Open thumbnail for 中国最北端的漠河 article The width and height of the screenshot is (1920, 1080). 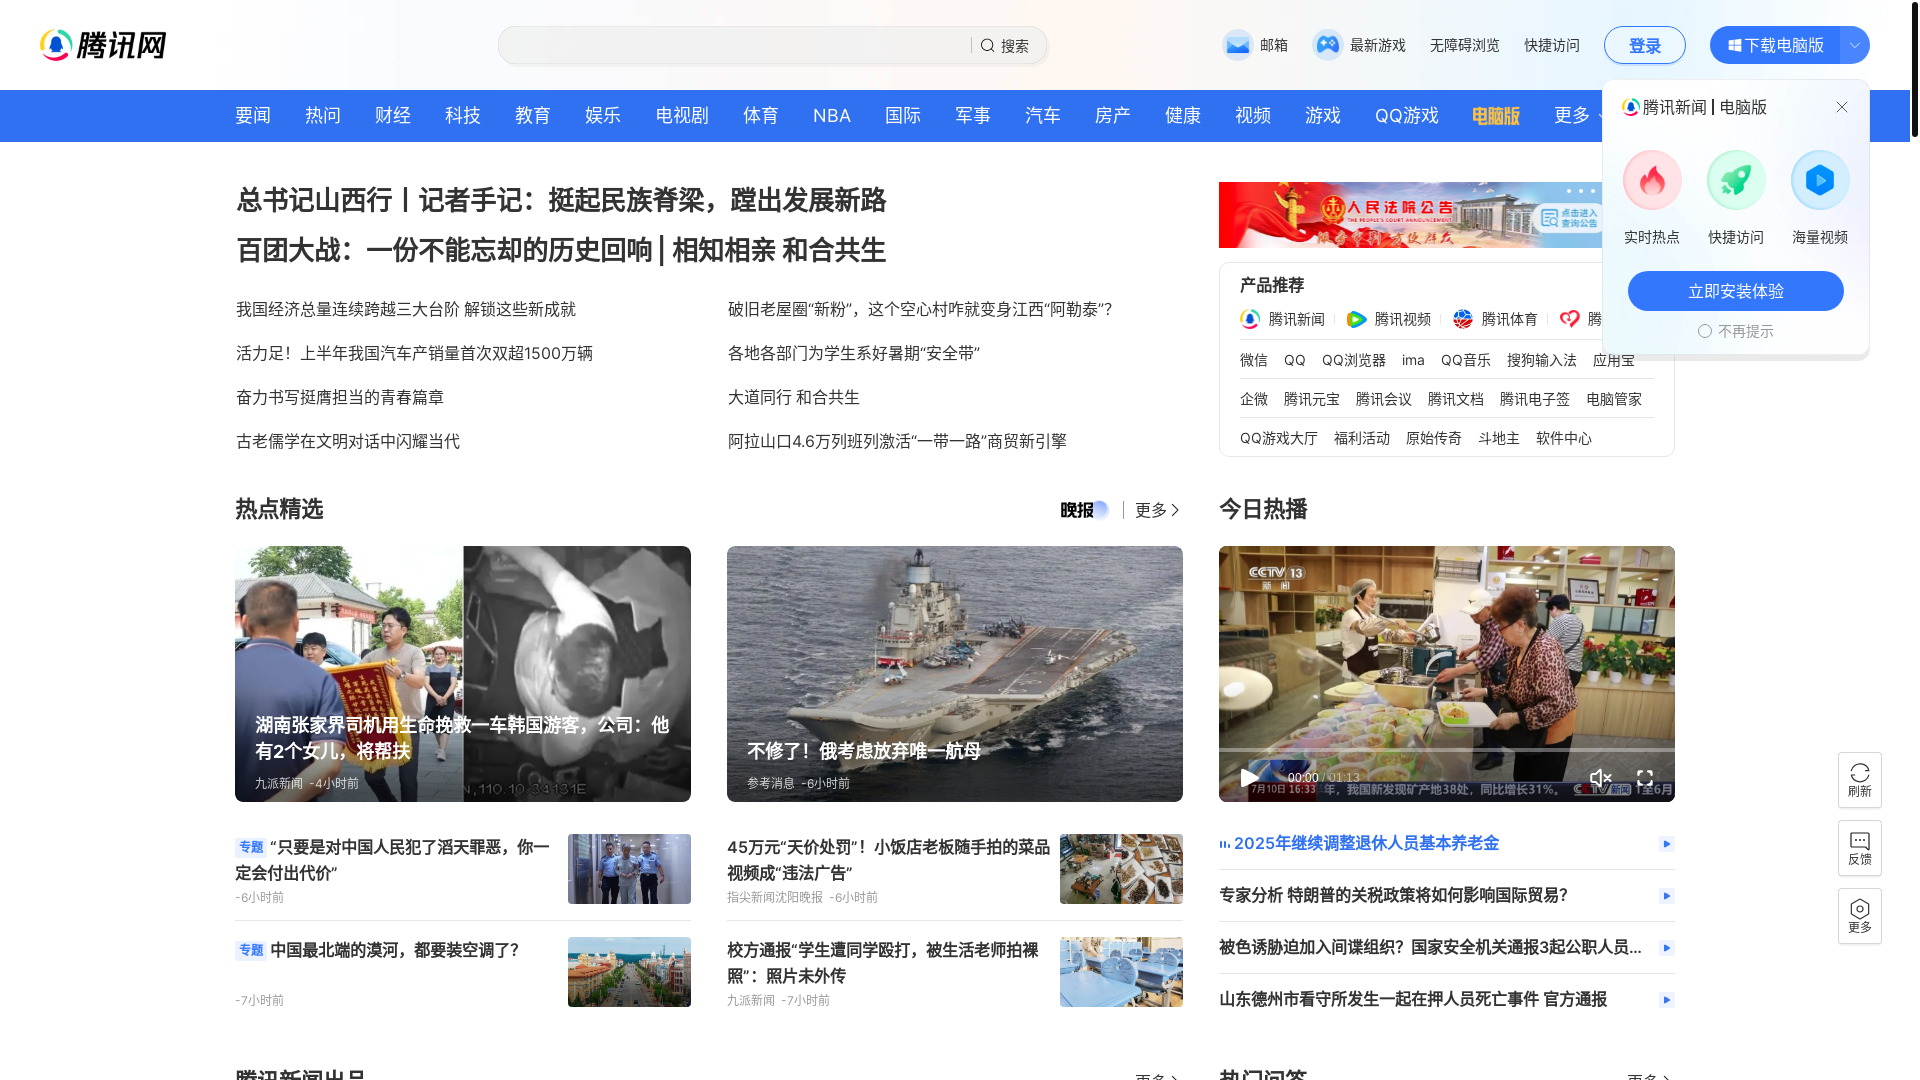(629, 972)
